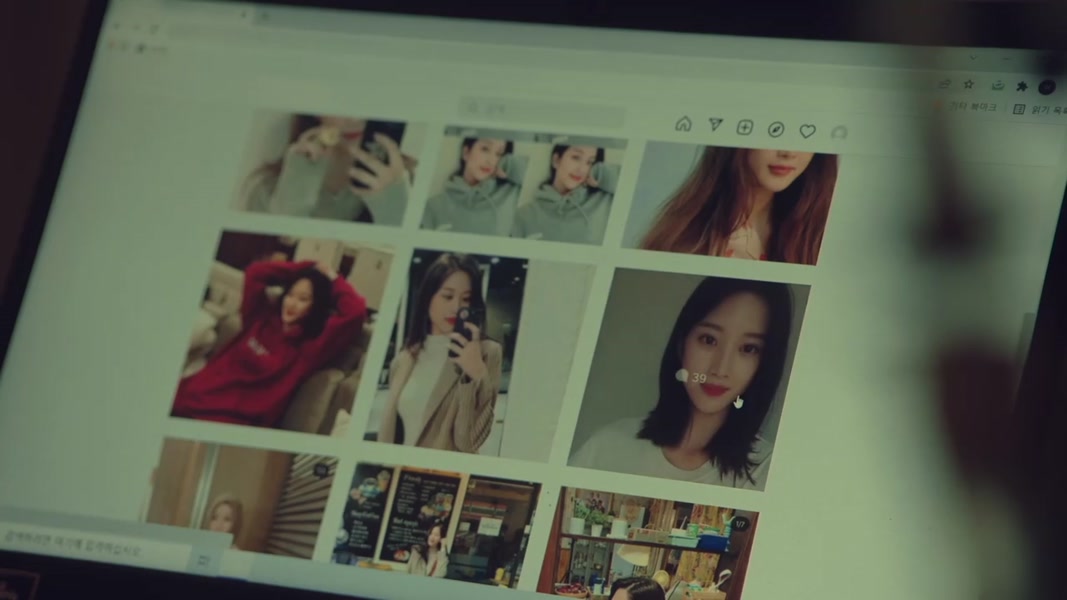This screenshot has height=600, width=1067.
Task: Open the browser extensions puzzle icon
Action: point(1021,87)
